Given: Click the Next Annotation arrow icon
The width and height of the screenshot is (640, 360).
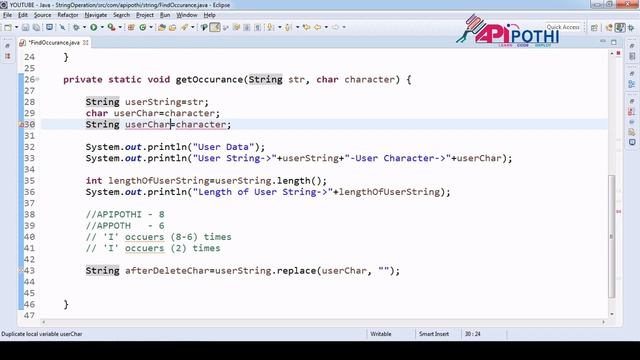Looking at the screenshot, I should tap(271, 27).
